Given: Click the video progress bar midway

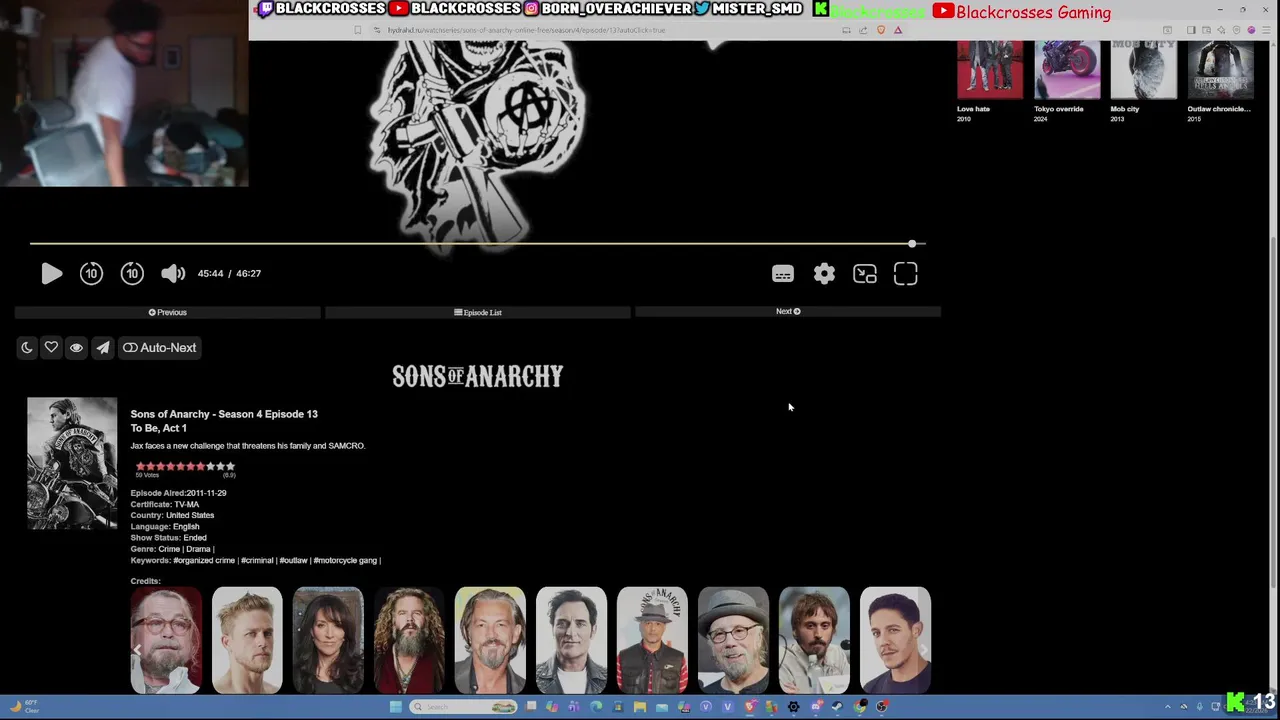Looking at the screenshot, I should 477,243.
